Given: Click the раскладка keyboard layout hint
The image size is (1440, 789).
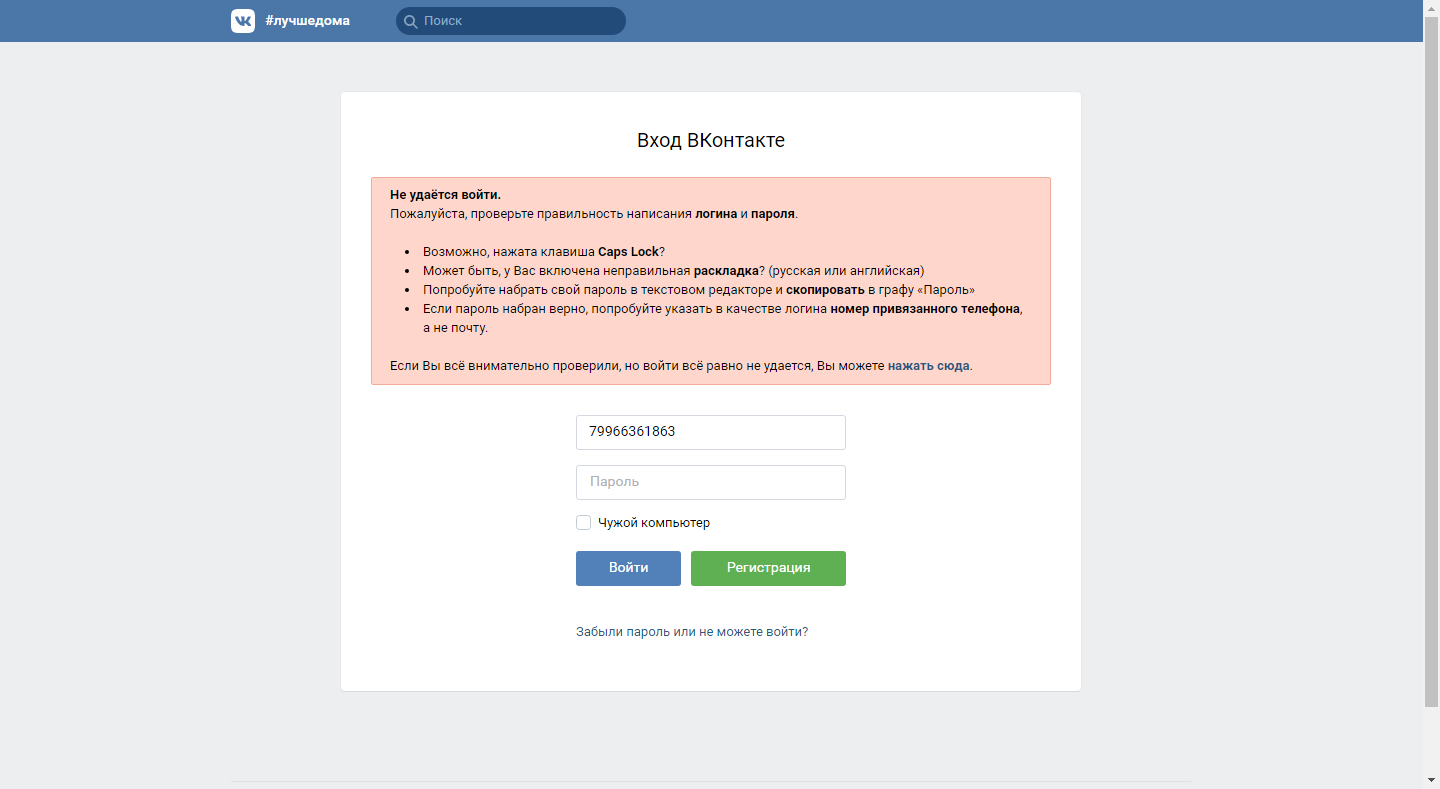Looking at the screenshot, I should coord(673,271).
